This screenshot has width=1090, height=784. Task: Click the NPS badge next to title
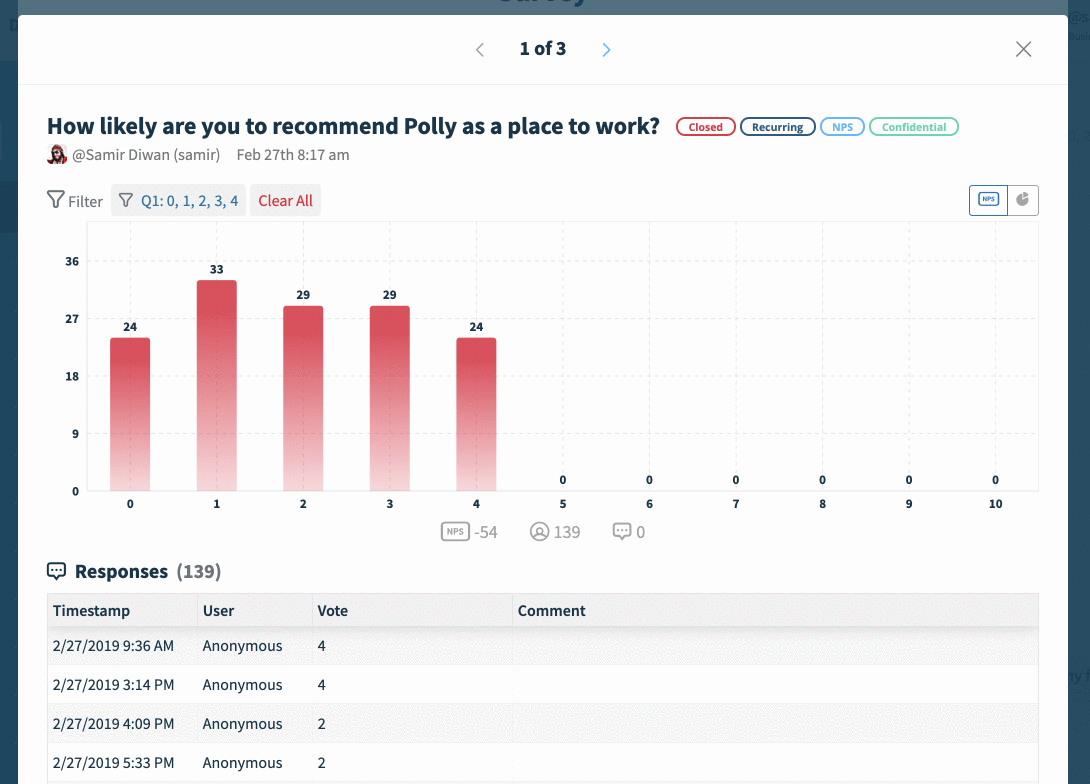click(843, 127)
